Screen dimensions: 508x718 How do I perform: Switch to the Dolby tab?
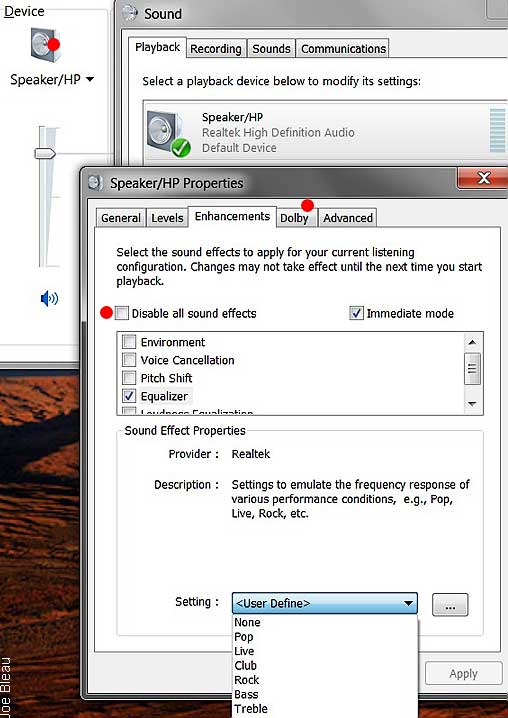pos(294,218)
